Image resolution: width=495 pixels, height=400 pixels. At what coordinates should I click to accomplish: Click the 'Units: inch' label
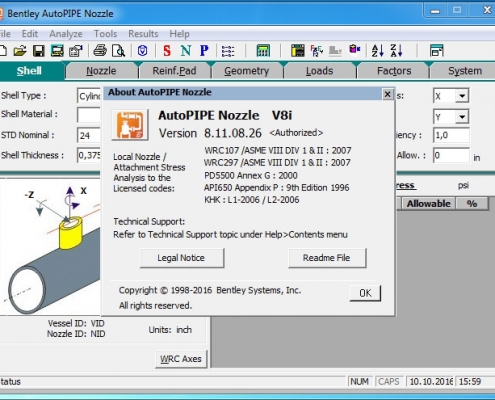click(170, 330)
